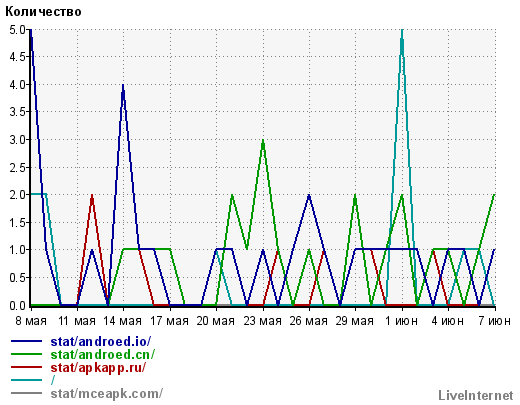
Task: Click the red line legend swatch
Action: pyautogui.click(x=27, y=367)
